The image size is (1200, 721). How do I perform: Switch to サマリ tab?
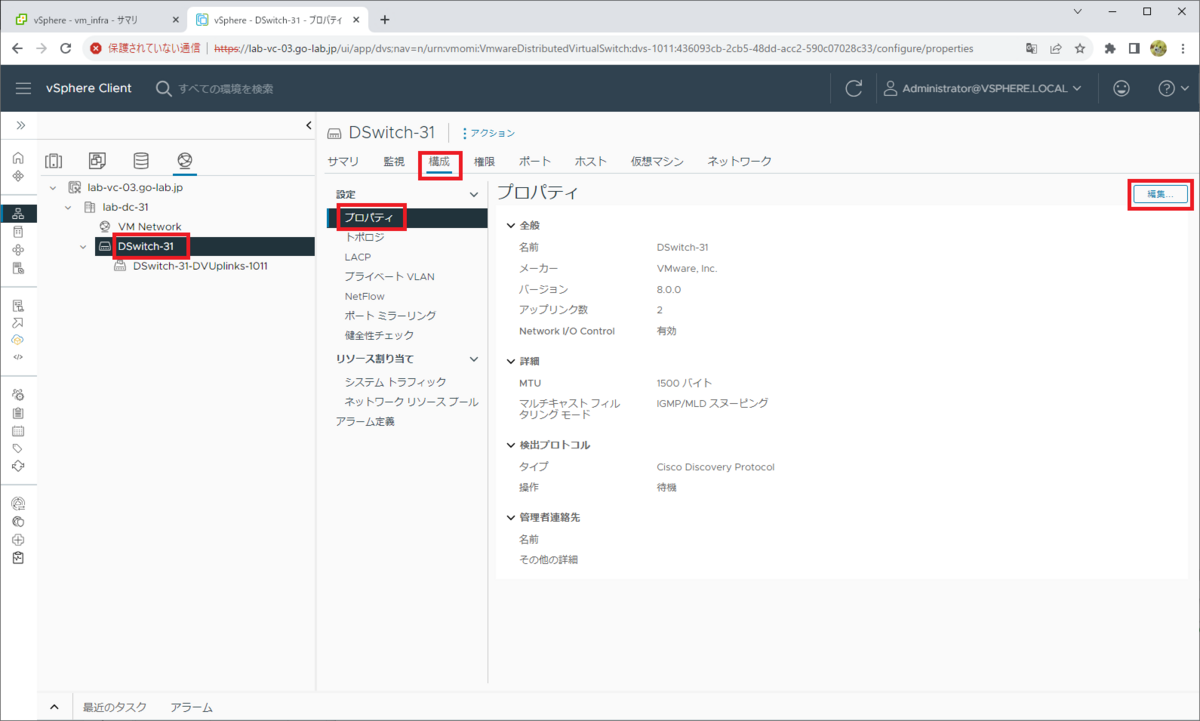pos(343,161)
